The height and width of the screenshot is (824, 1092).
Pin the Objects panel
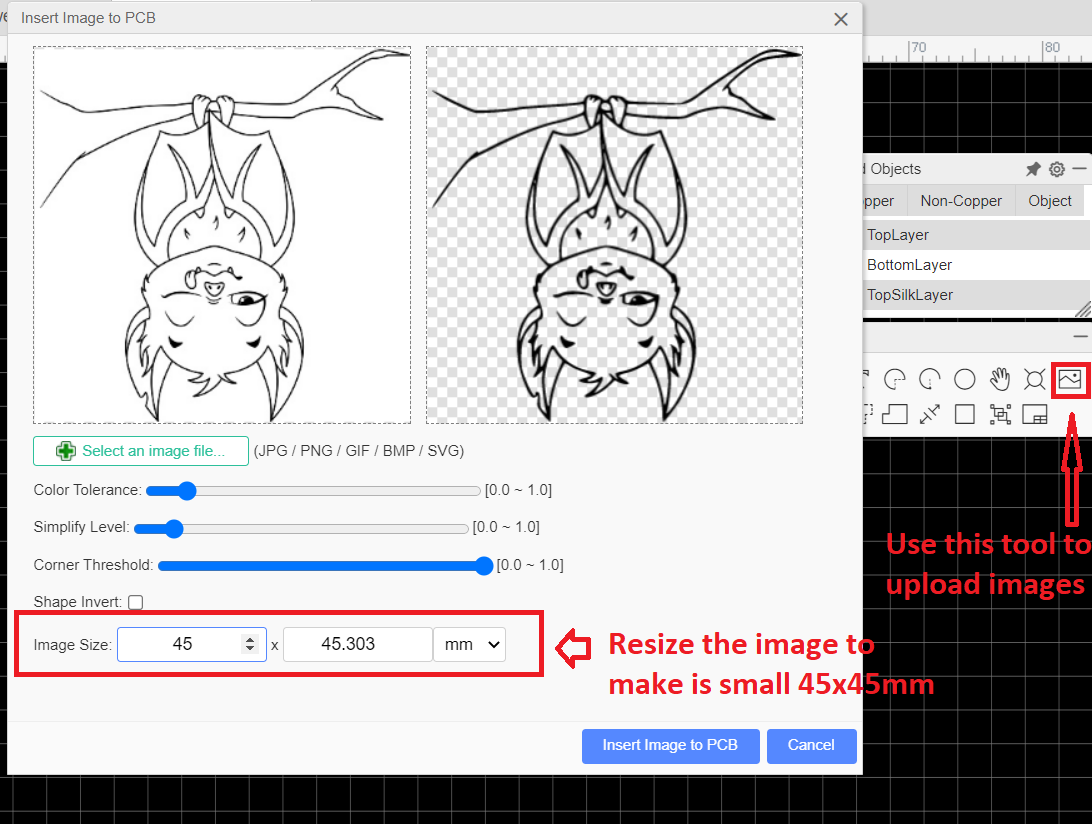pos(1033,169)
